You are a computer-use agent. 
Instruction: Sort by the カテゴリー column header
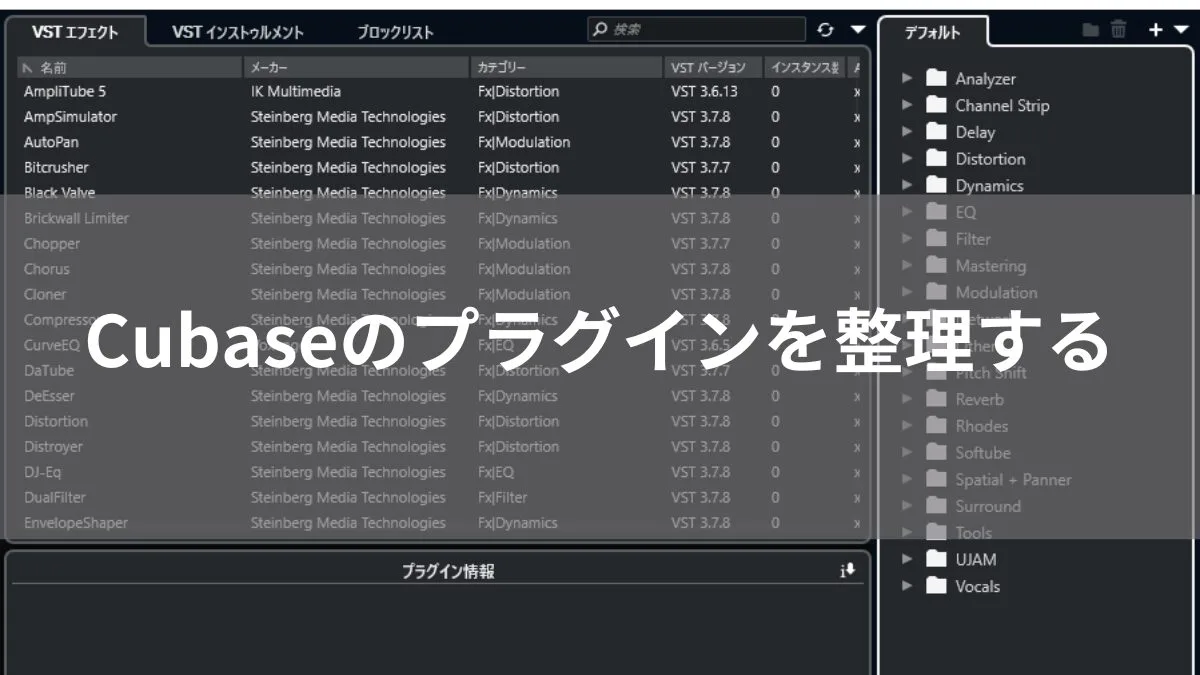pos(567,67)
